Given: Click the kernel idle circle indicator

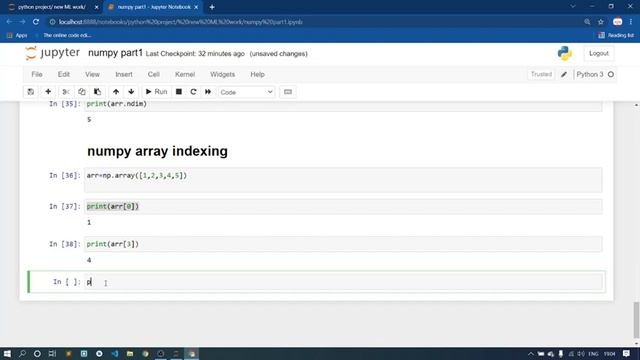Looking at the screenshot, I should 611,74.
